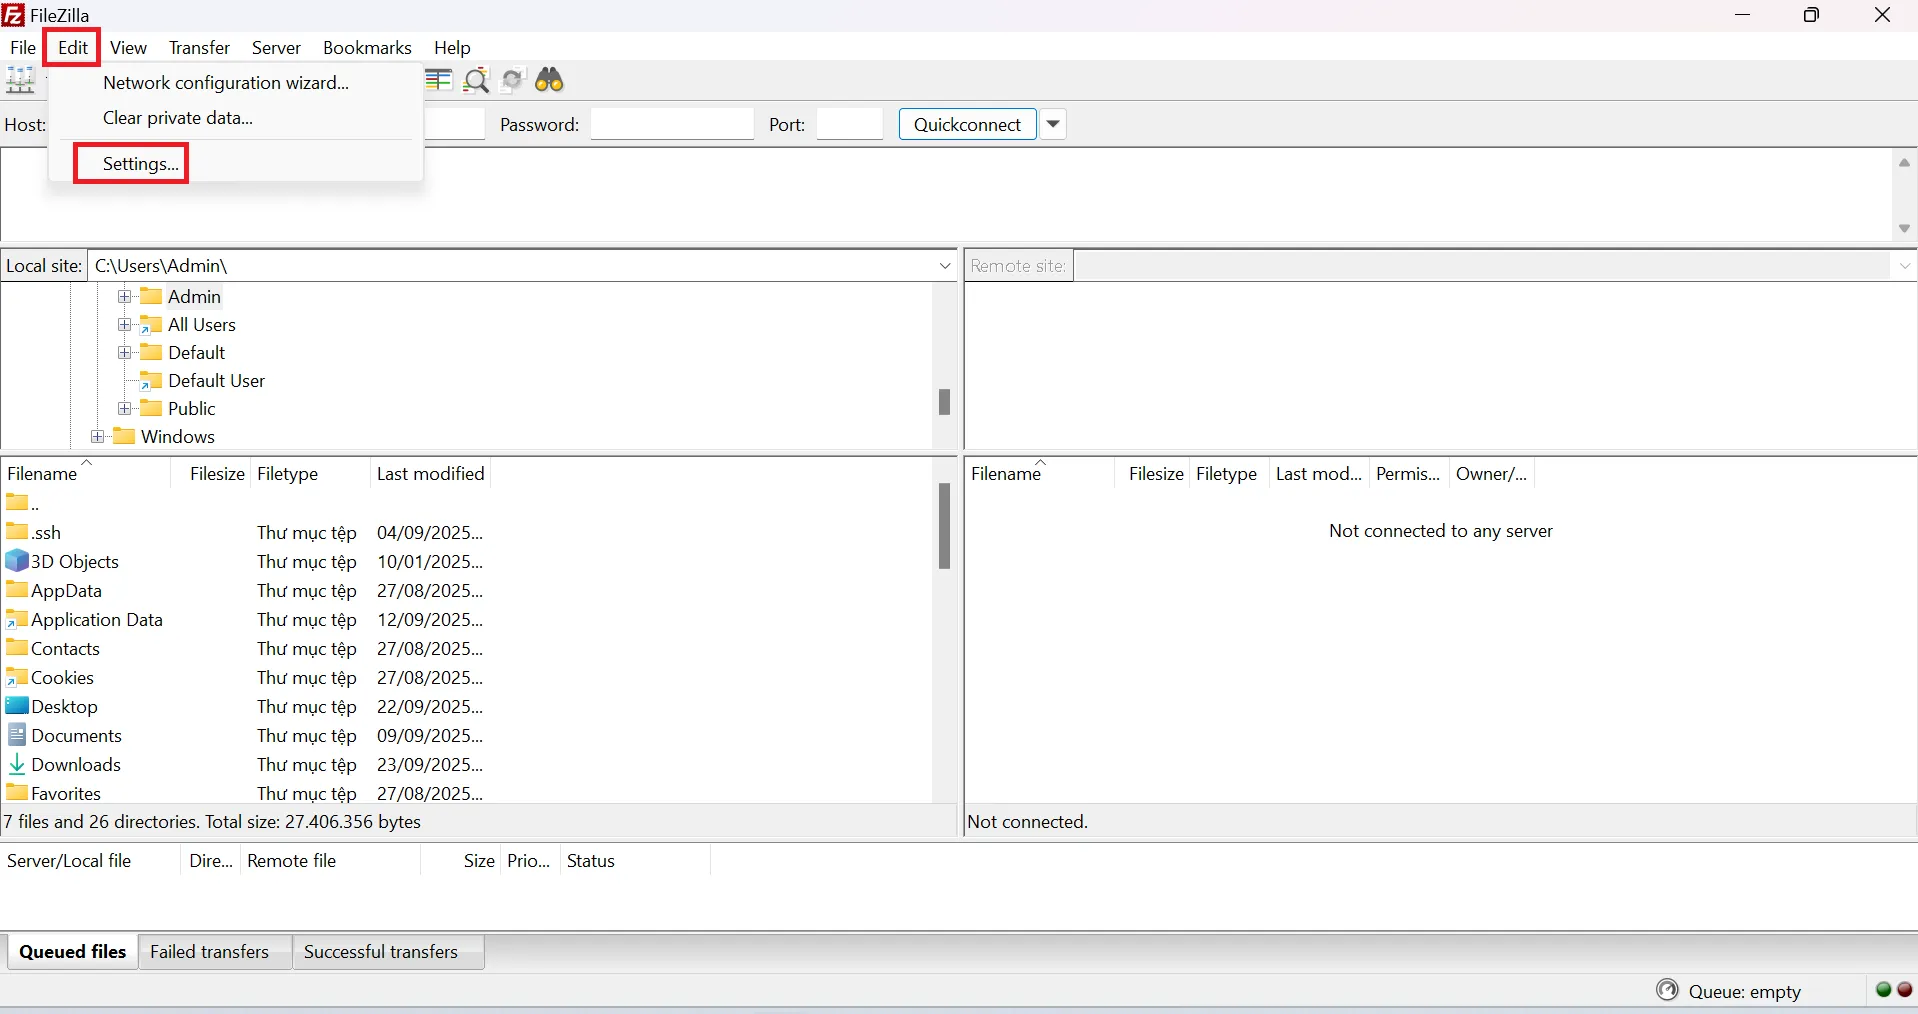Image resolution: width=1918 pixels, height=1014 pixels.
Task: Sort local files by Last modified column
Action: click(430, 474)
